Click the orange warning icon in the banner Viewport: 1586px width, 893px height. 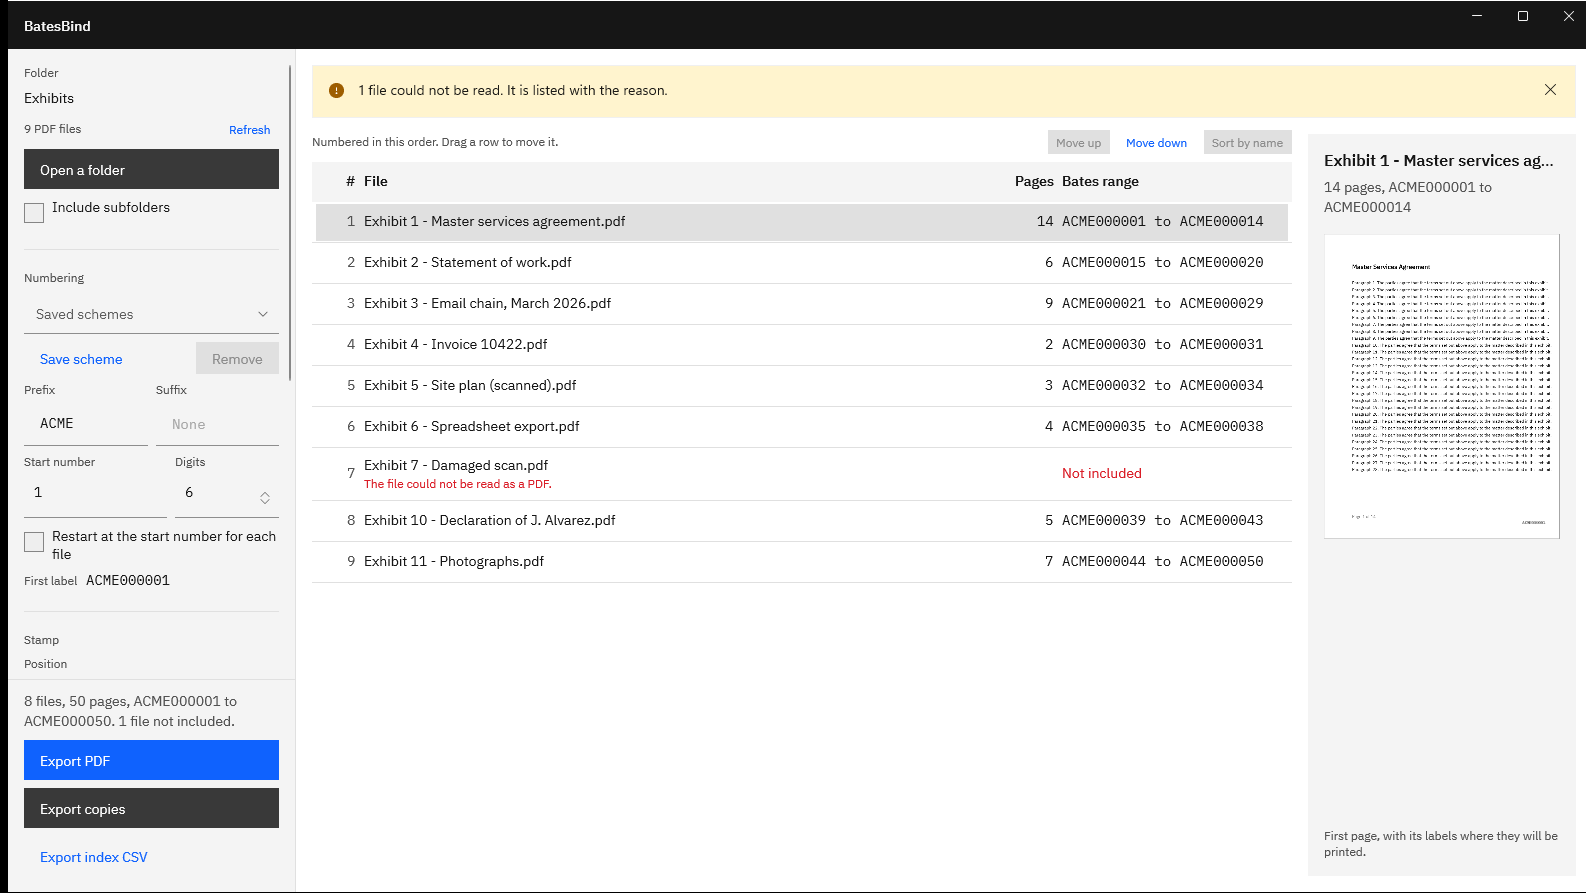pyautogui.click(x=337, y=90)
